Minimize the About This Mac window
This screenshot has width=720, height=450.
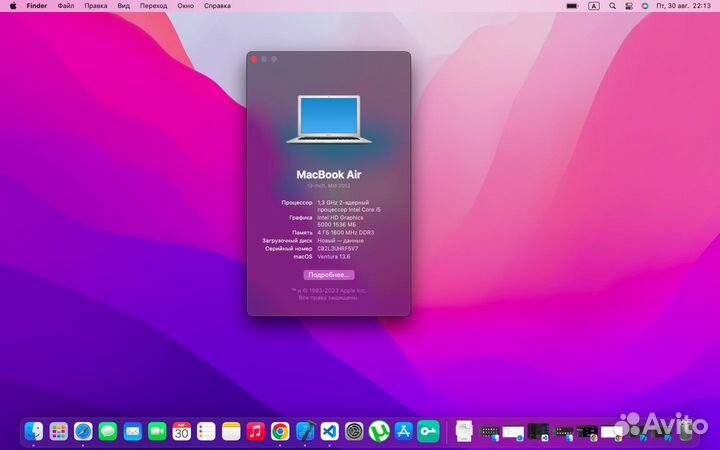click(264, 59)
